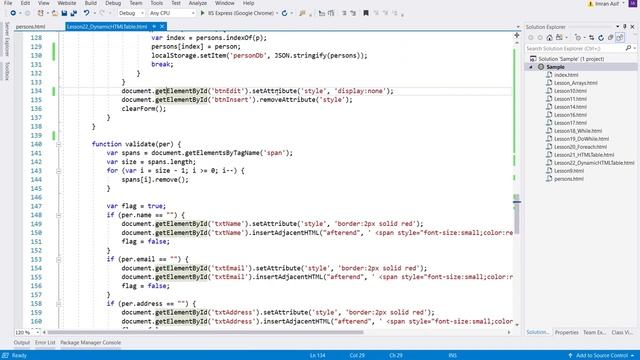
Task: Close the Lesson22_DynamicHTMLTable.html tab
Action: coord(162,27)
